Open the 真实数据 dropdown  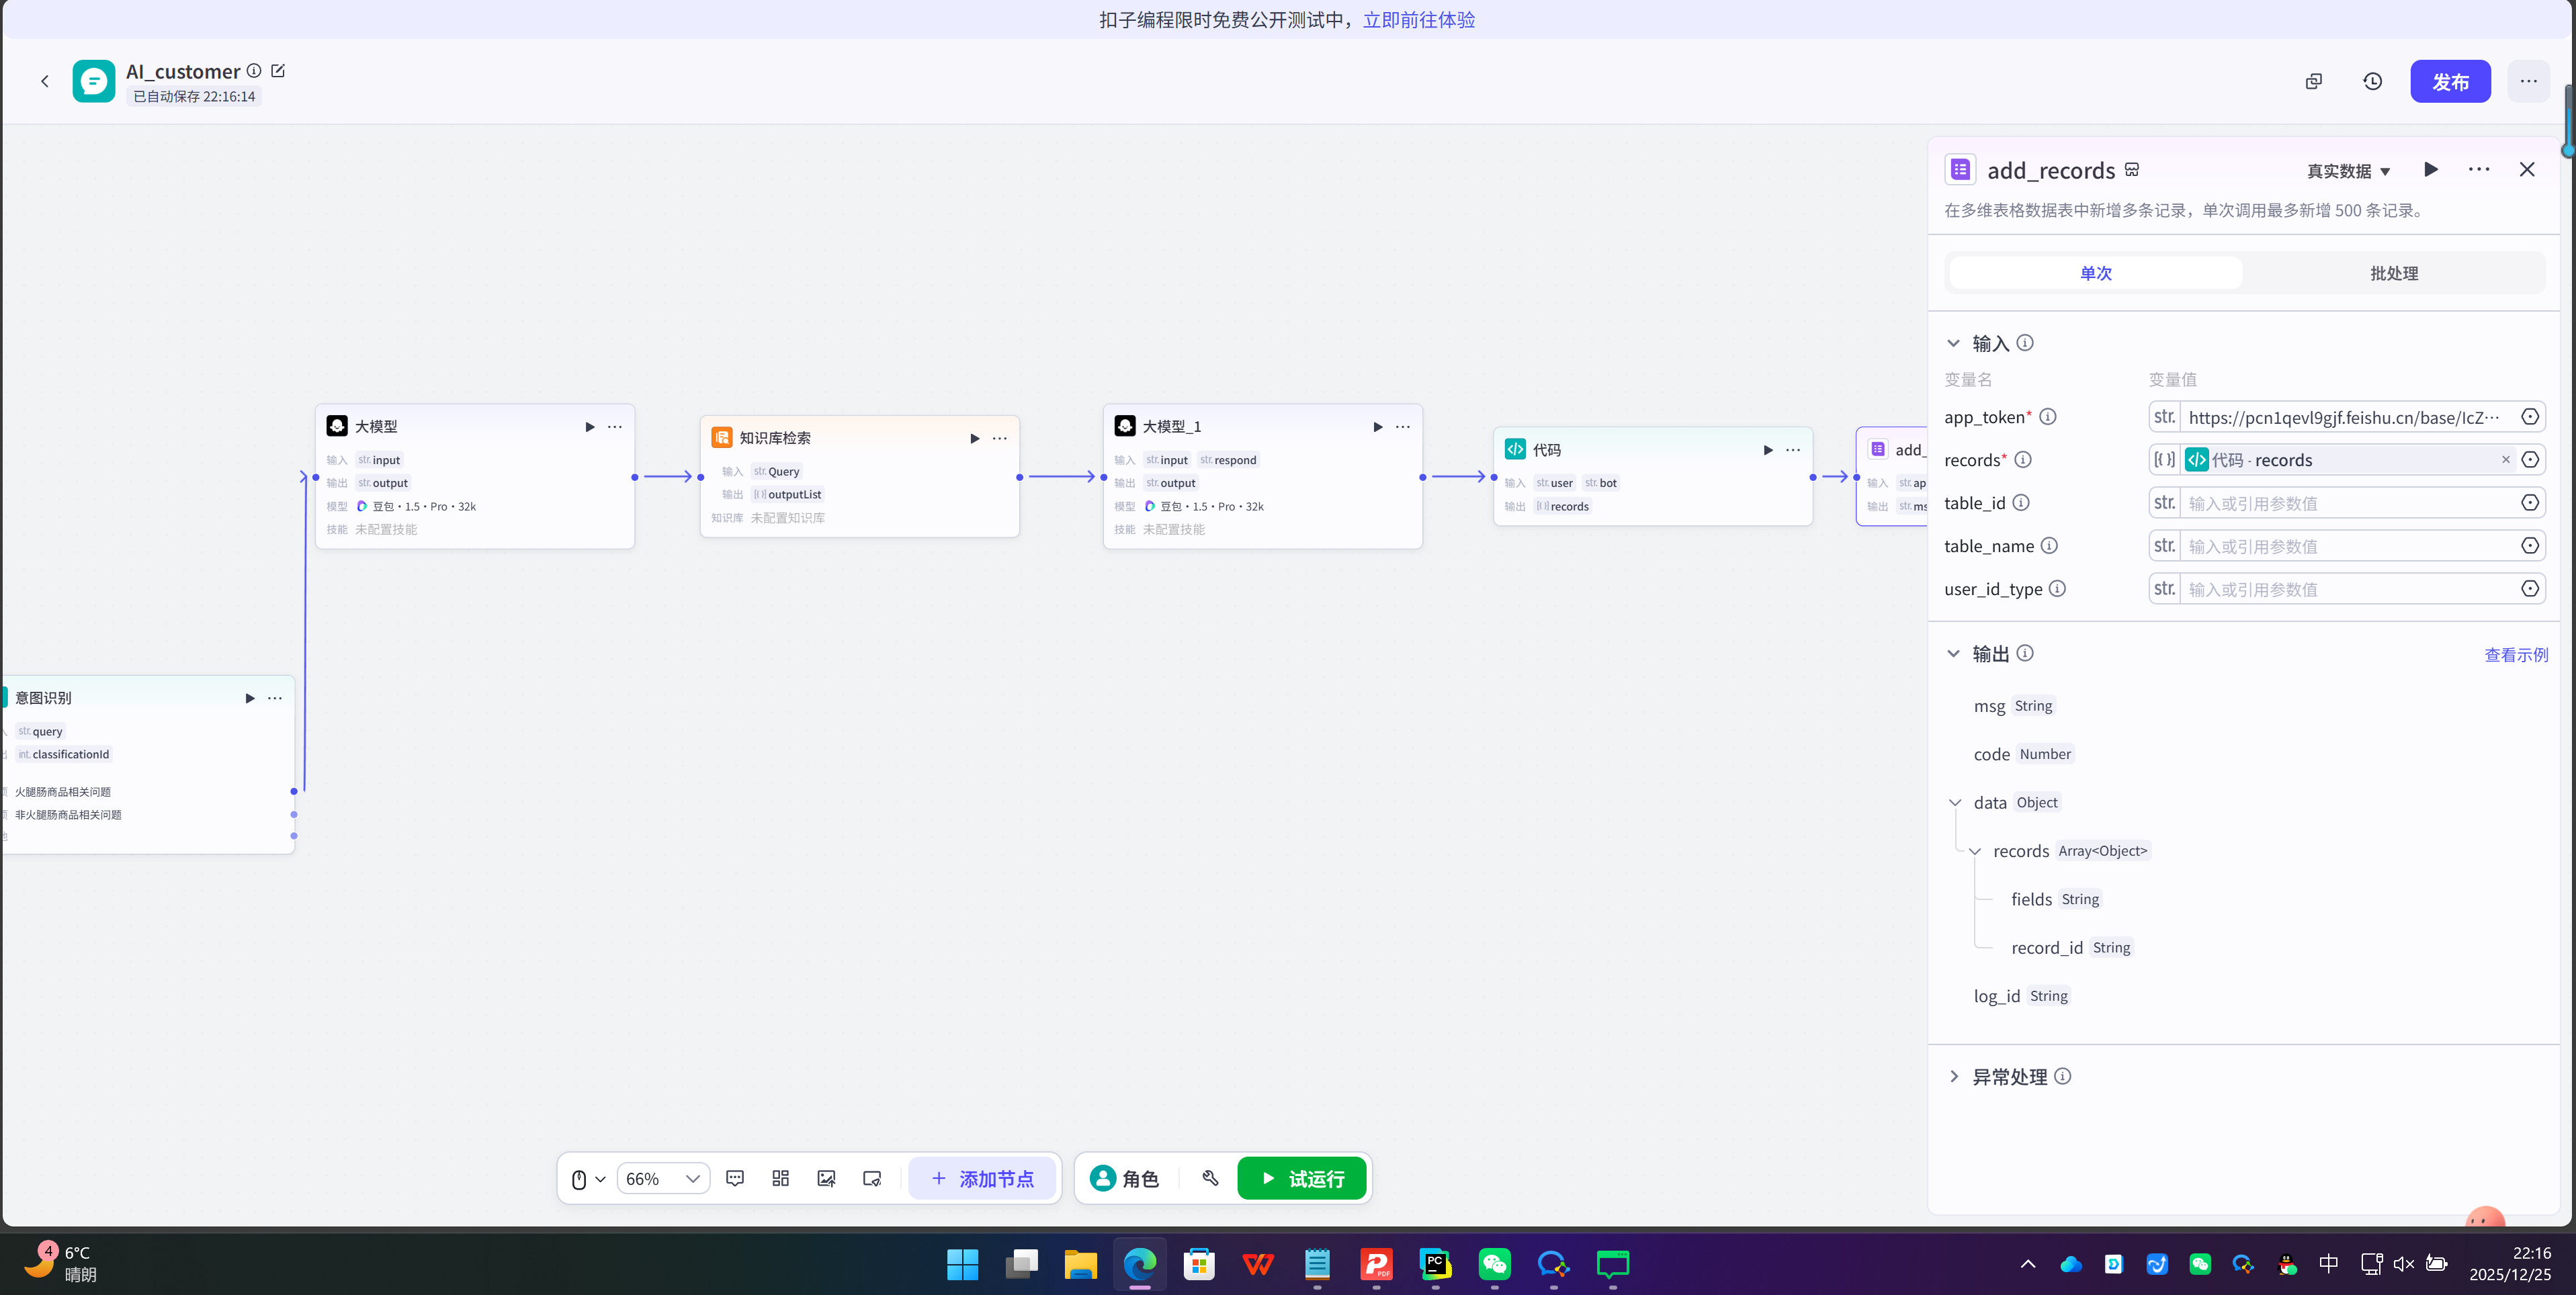click(2348, 171)
